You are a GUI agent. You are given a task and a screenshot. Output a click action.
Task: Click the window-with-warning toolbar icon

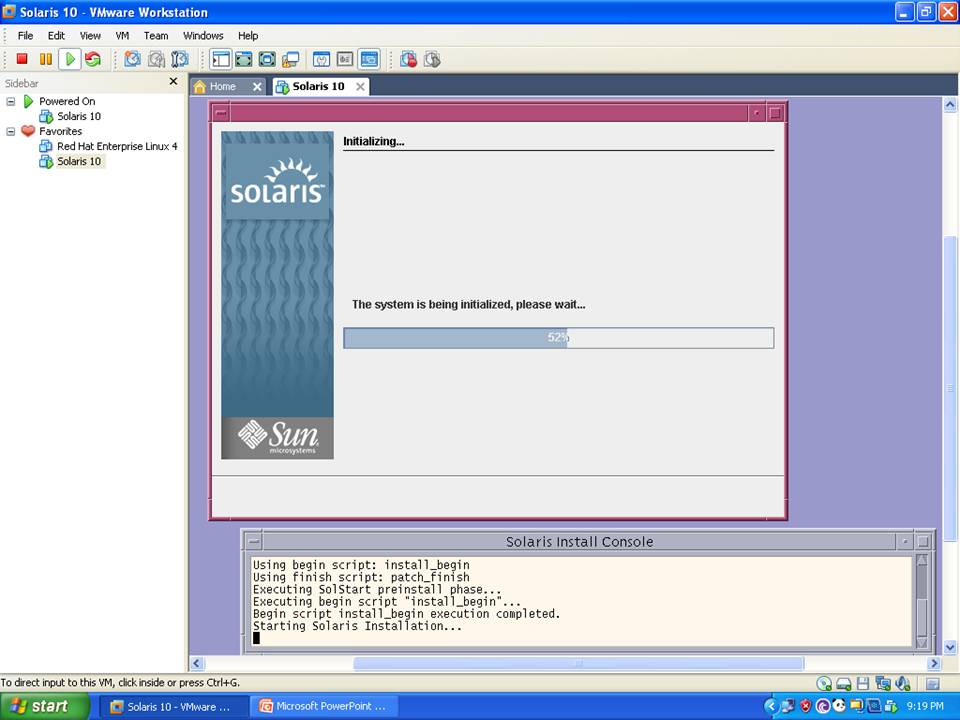(x=290, y=59)
